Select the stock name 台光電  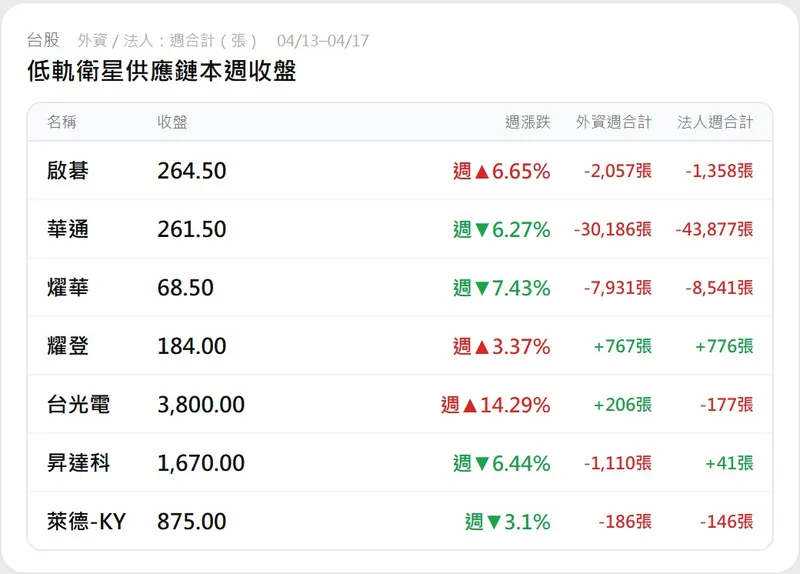pyautogui.click(x=79, y=405)
